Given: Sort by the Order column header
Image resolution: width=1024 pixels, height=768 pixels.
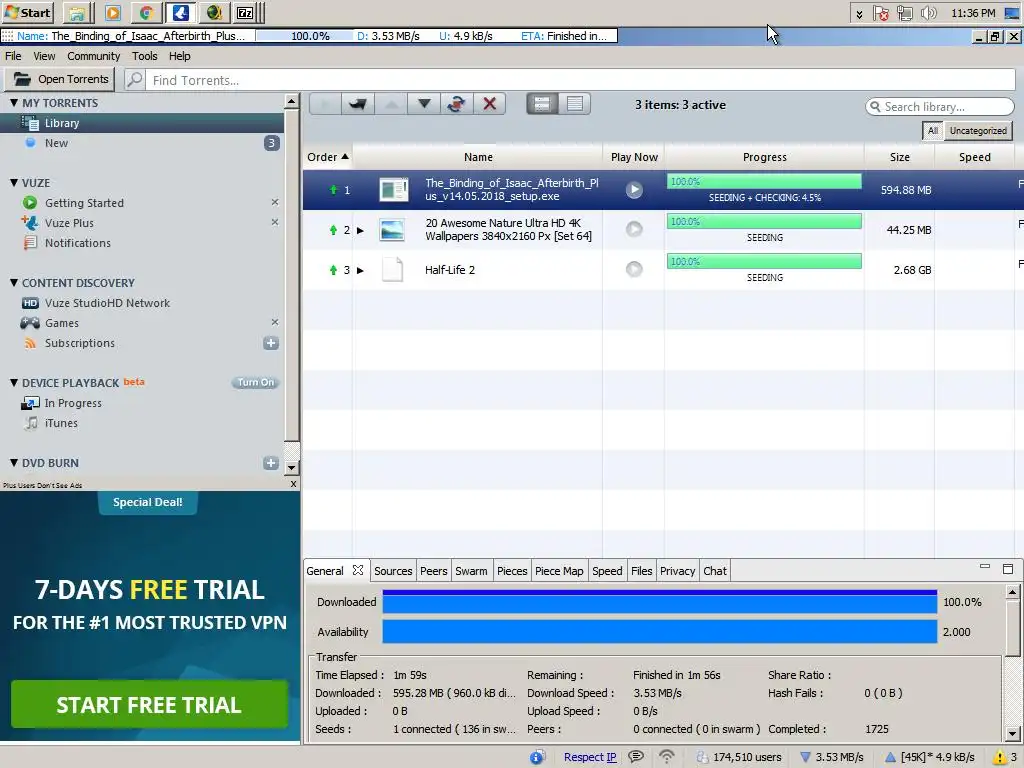Looking at the screenshot, I should pyautogui.click(x=328, y=157).
